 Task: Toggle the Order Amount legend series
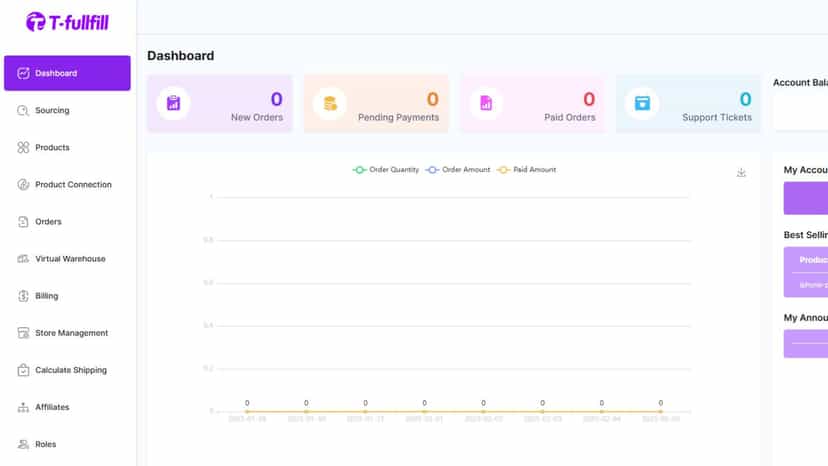458,170
